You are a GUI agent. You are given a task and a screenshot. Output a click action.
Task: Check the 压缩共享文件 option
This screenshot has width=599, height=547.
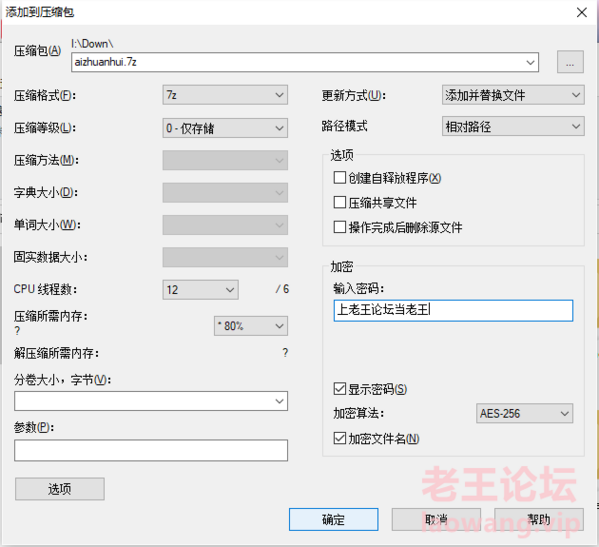click(340, 202)
